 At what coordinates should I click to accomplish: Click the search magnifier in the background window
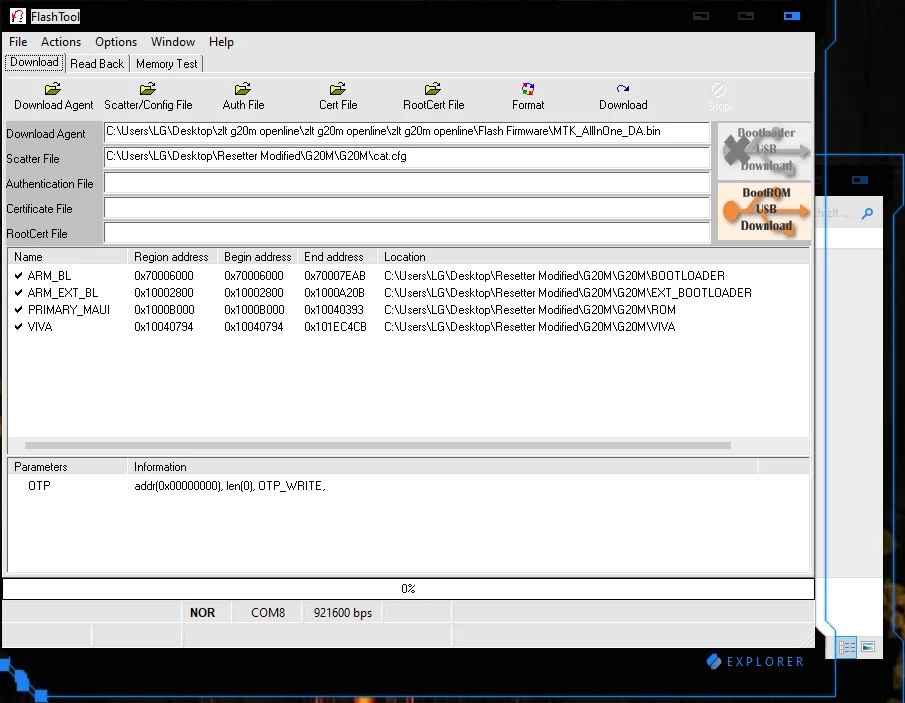pyautogui.click(x=867, y=214)
